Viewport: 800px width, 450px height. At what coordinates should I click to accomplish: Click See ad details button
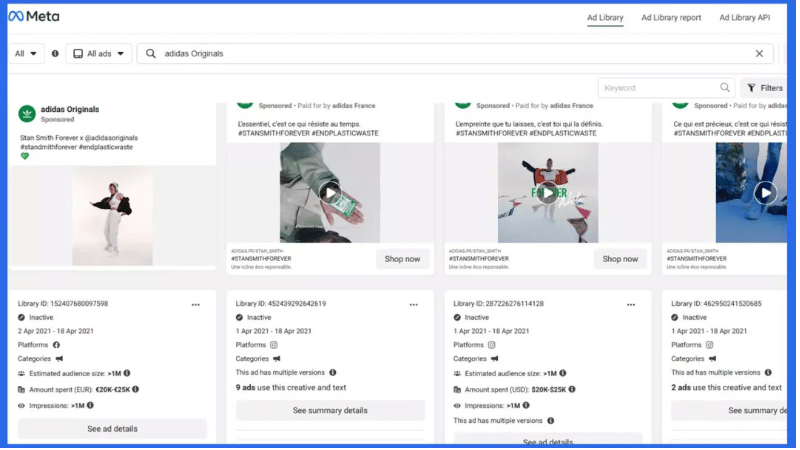112,428
